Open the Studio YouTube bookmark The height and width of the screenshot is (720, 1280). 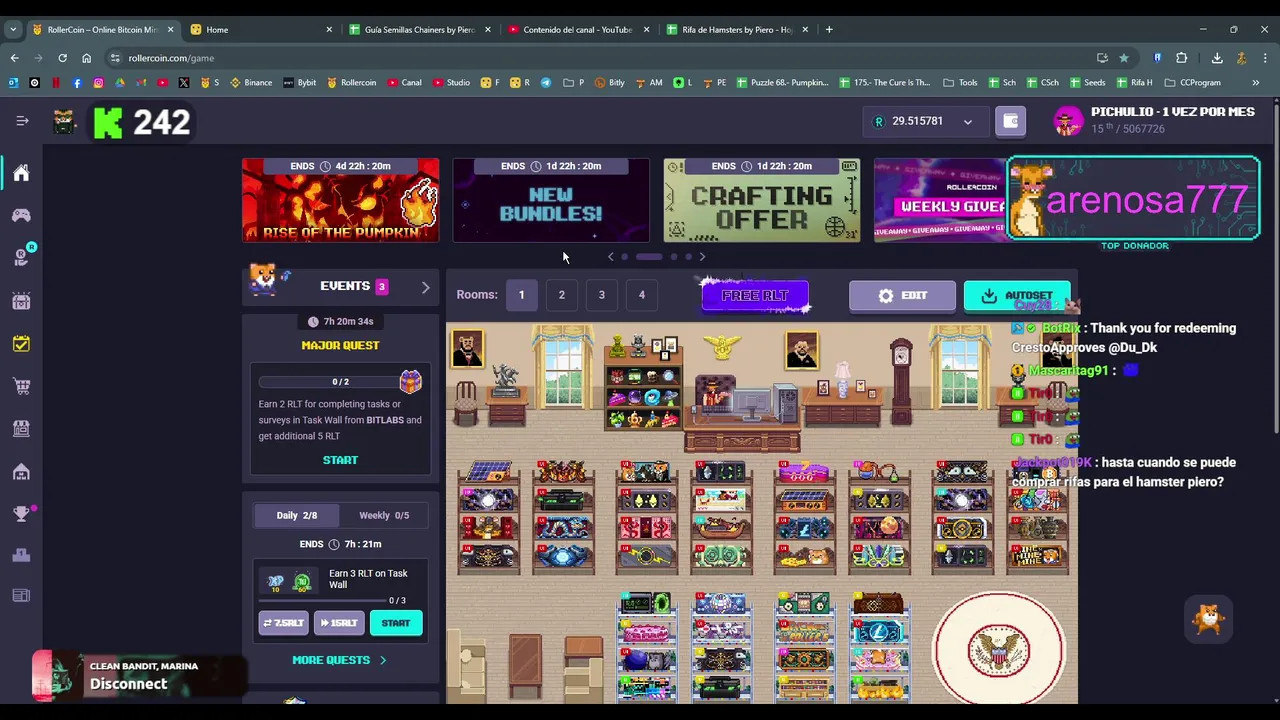pyautogui.click(x=451, y=83)
